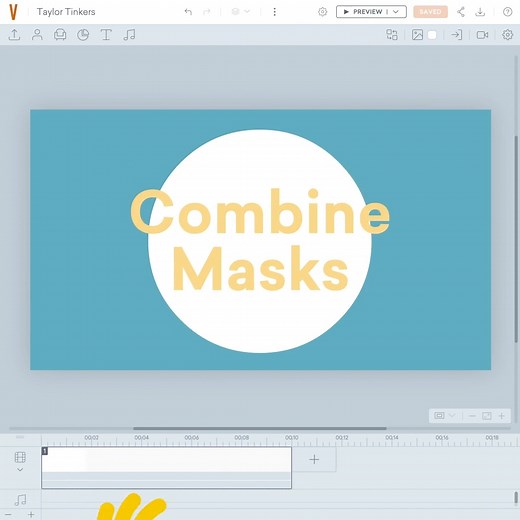Undo the last action
Image resolution: width=520 pixels, height=520 pixels.
point(188,12)
